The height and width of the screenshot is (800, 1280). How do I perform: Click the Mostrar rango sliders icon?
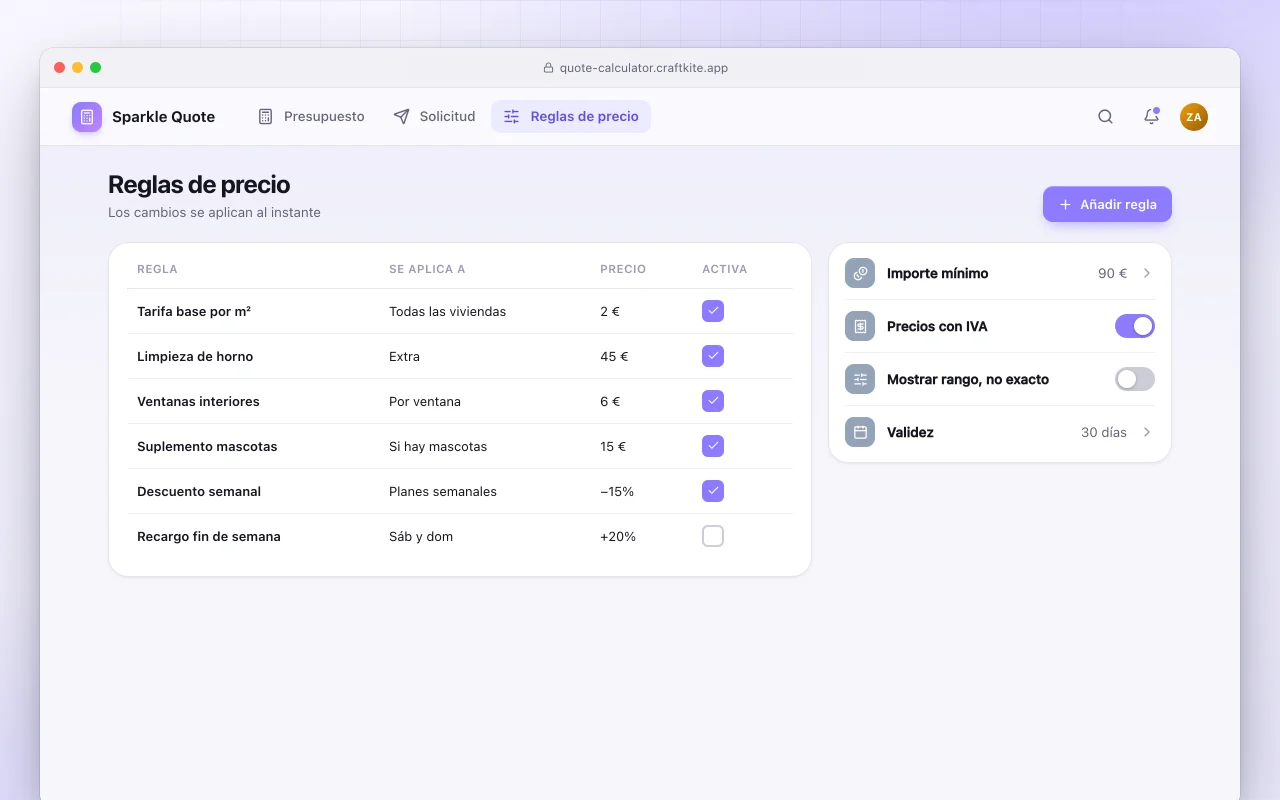[x=860, y=379]
